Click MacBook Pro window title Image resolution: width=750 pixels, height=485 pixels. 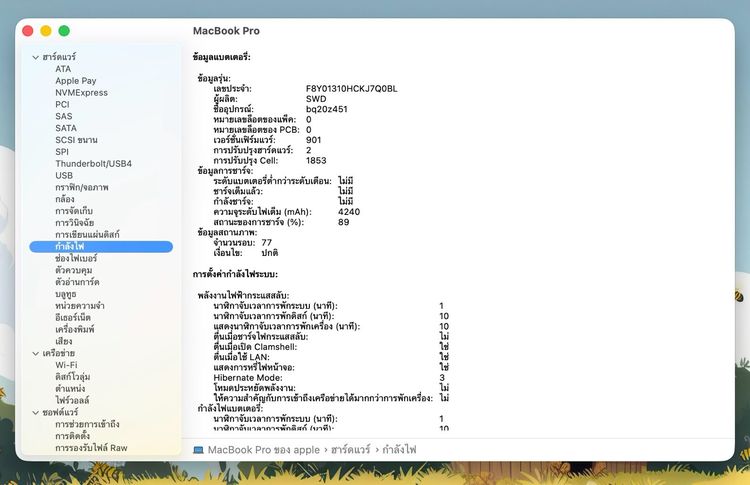[x=226, y=31]
